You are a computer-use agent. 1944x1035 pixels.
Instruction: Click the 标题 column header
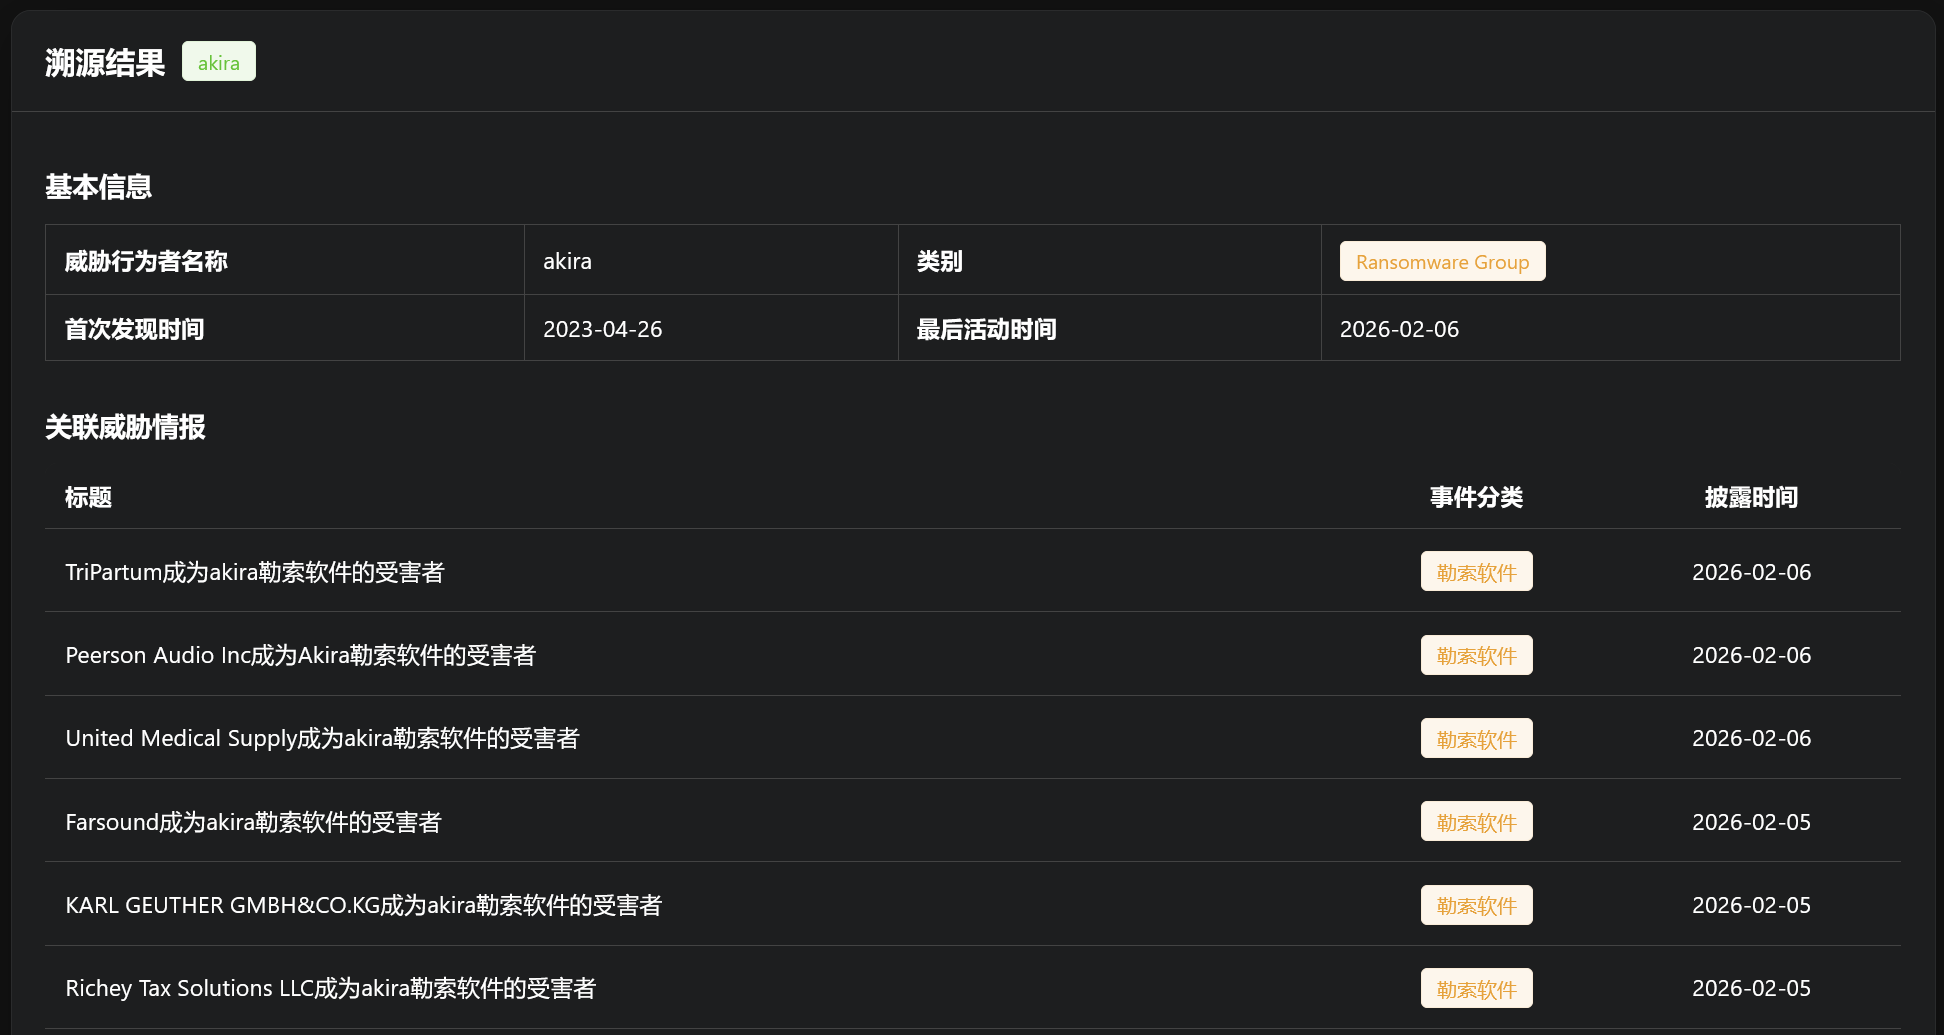pos(89,497)
